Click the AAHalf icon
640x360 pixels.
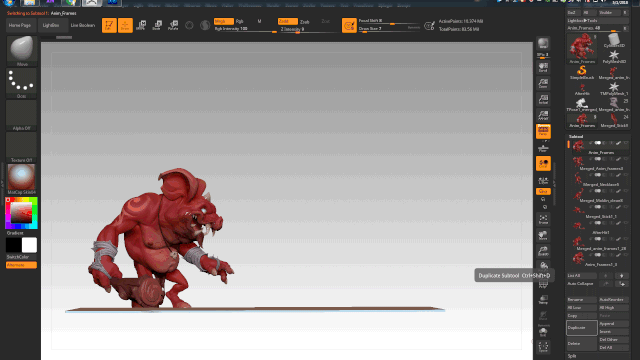tap(543, 115)
